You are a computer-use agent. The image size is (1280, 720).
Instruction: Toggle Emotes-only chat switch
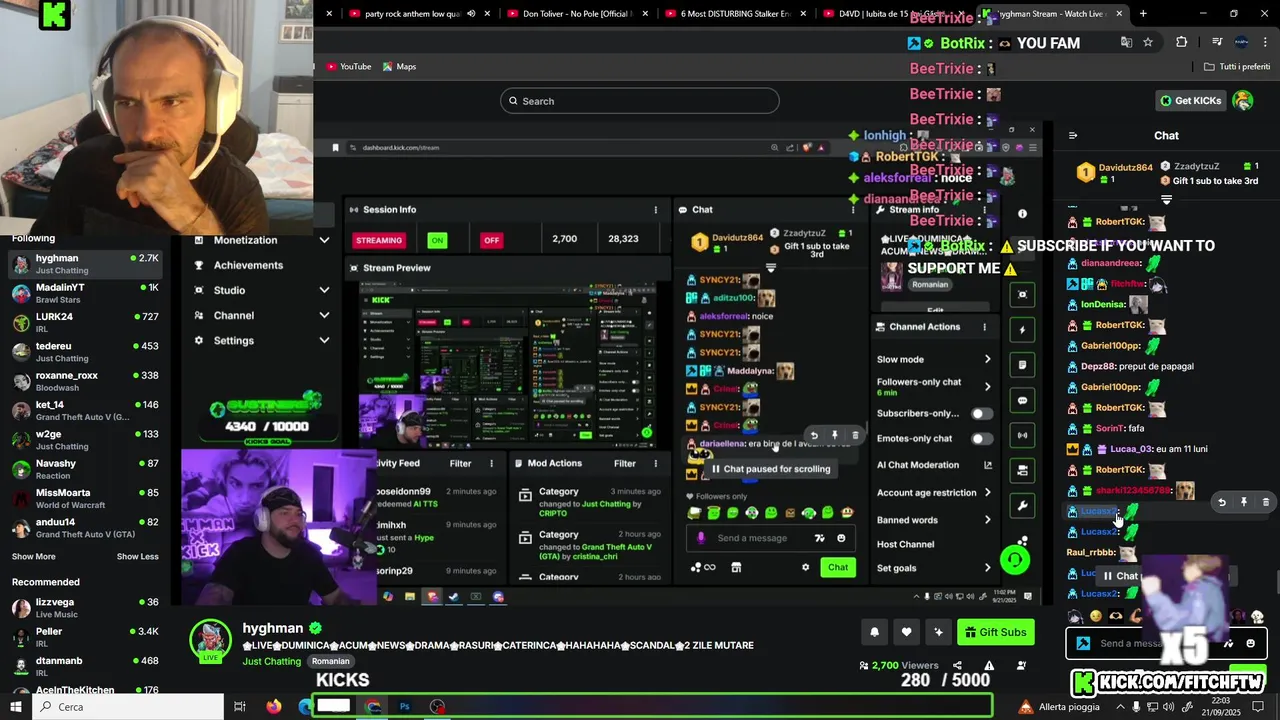pyautogui.click(x=982, y=438)
